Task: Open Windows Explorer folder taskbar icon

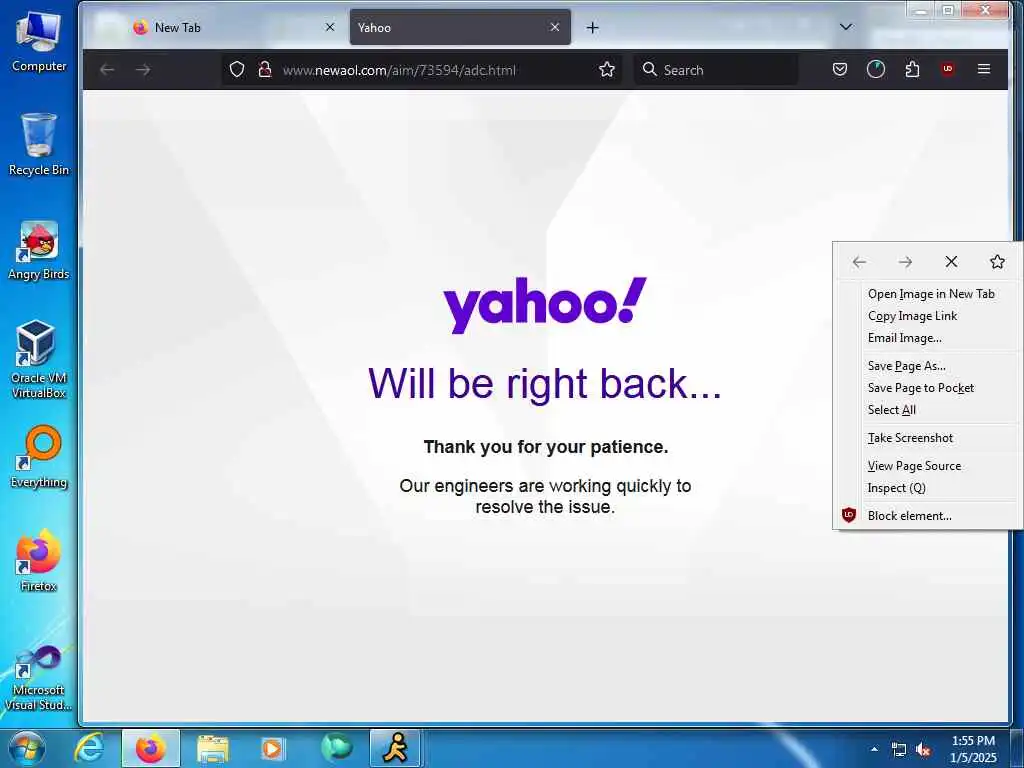Action: (x=212, y=748)
